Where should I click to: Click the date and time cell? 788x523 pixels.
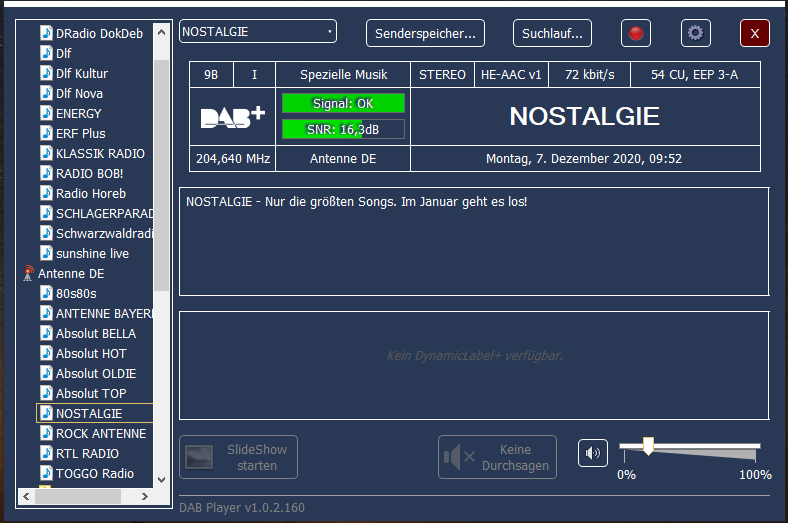pos(585,159)
